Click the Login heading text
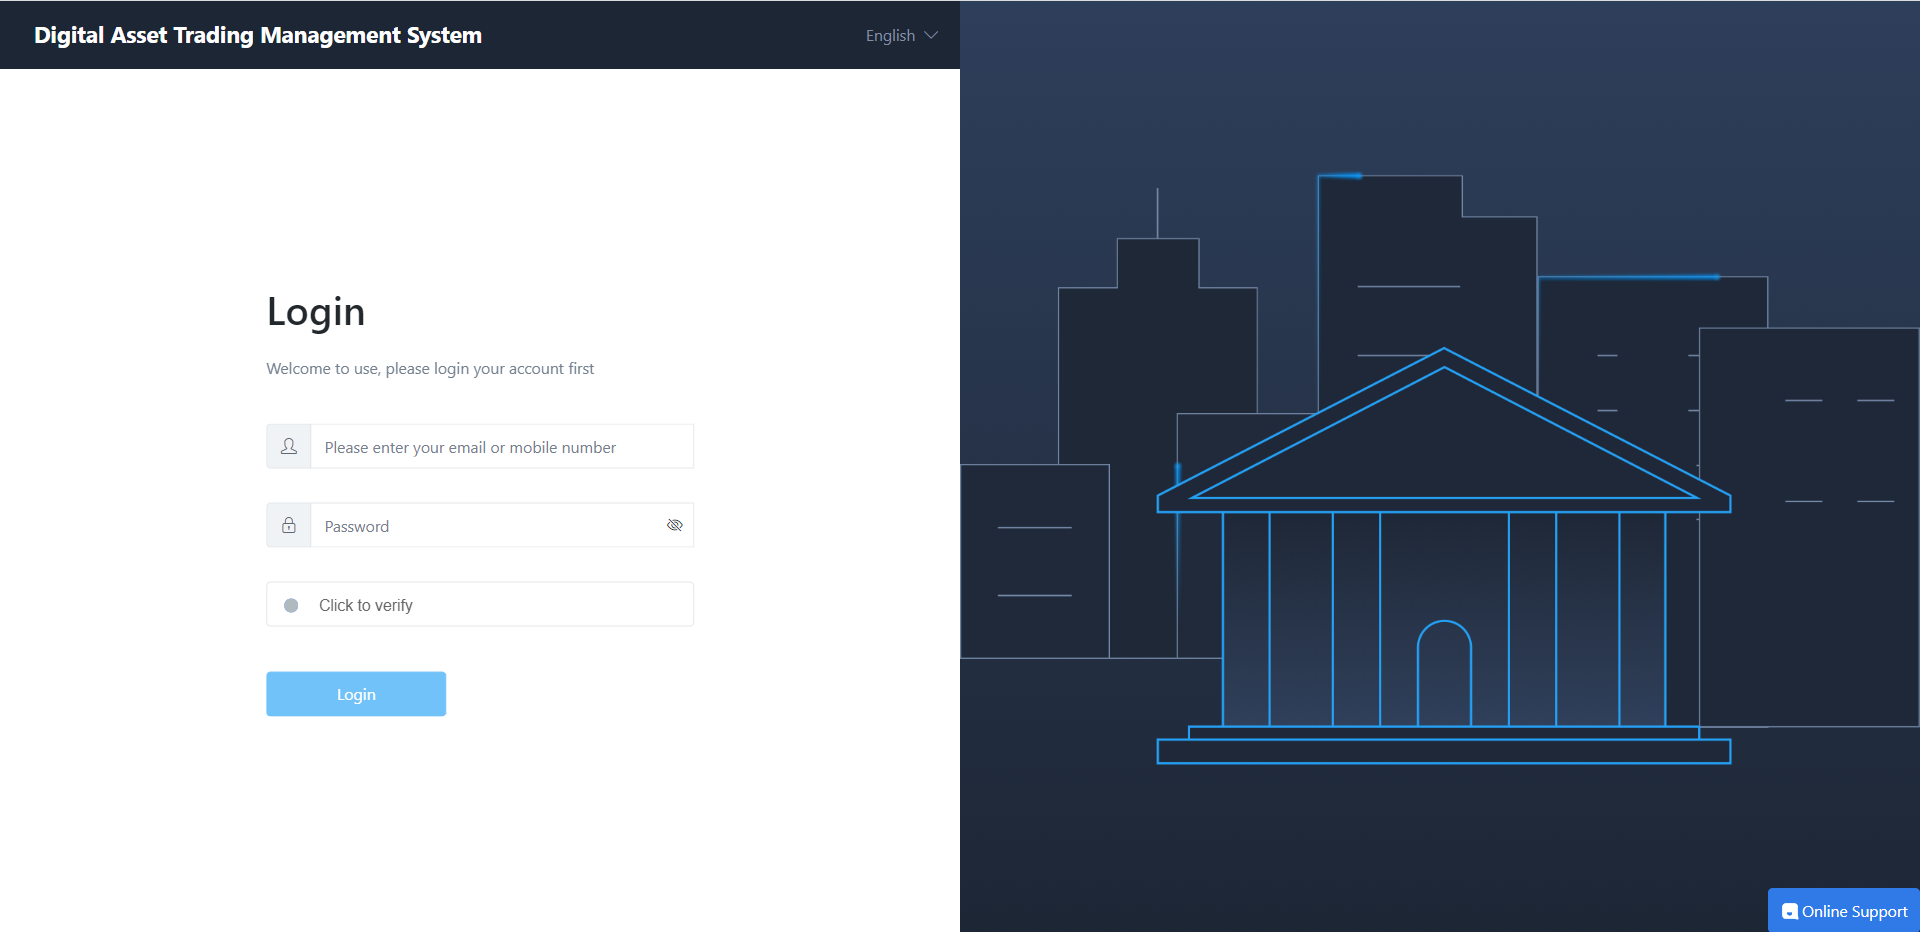Screen dimensions: 1920x932 tap(316, 312)
